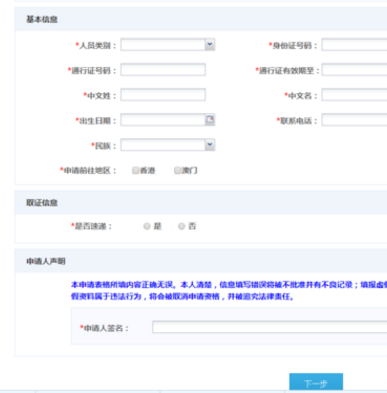Image resolution: width=387 pixels, height=393 pixels.
Task: Focus the 通行证有效期至 input field
Action: click(354, 70)
